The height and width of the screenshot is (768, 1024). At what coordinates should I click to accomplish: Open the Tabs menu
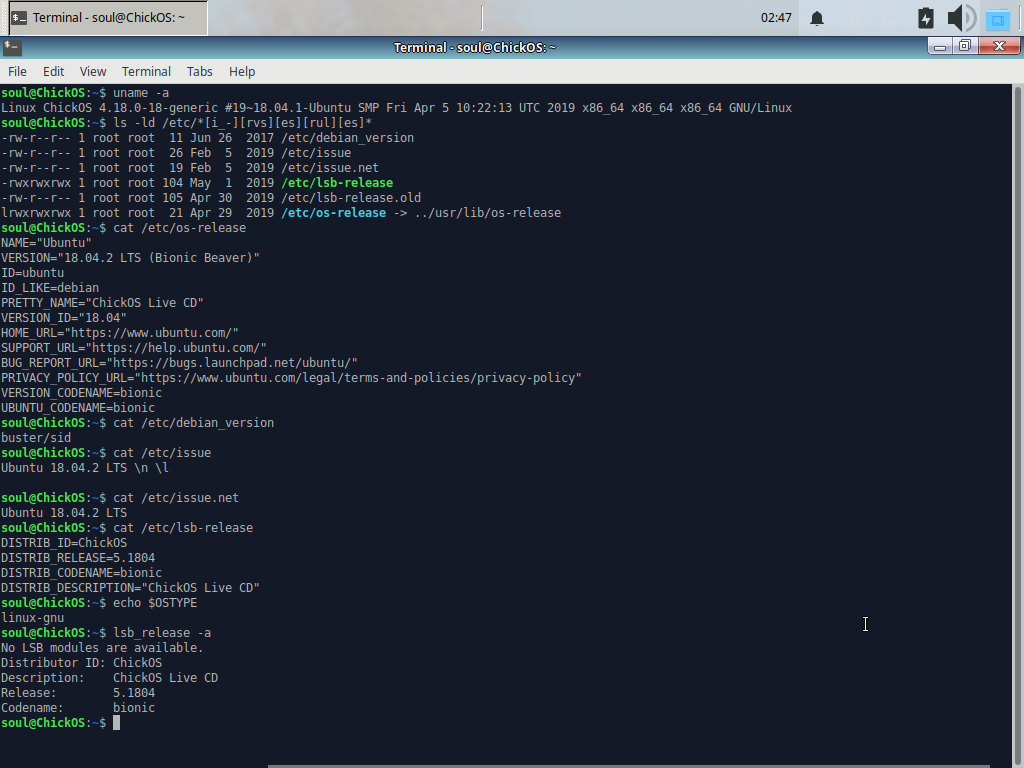tap(200, 71)
